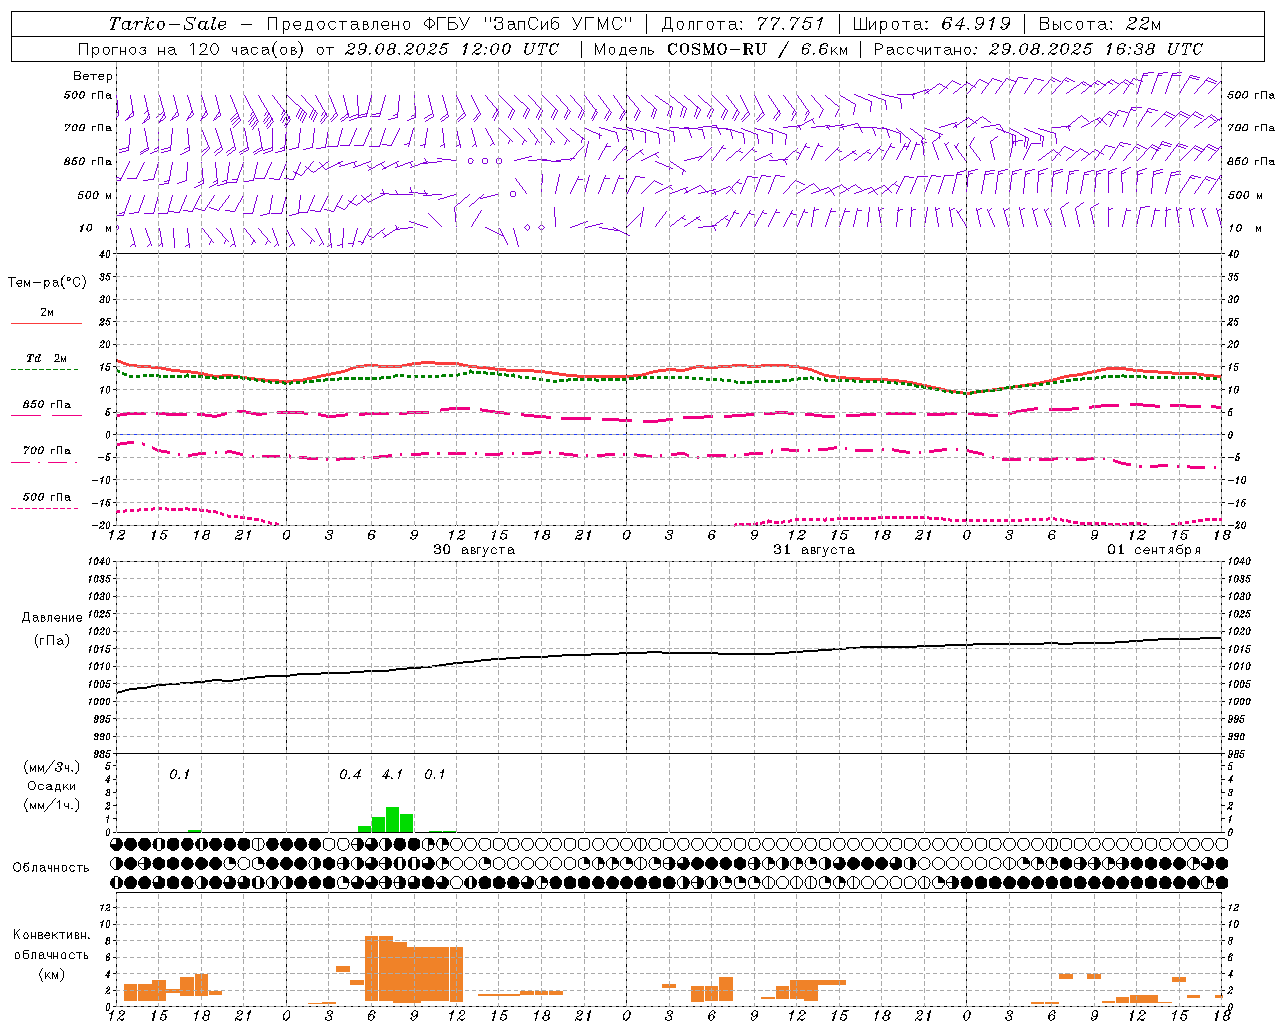
Task: Click the '(мм/3ч.)' precipitation unit label
Action: (x=52, y=767)
